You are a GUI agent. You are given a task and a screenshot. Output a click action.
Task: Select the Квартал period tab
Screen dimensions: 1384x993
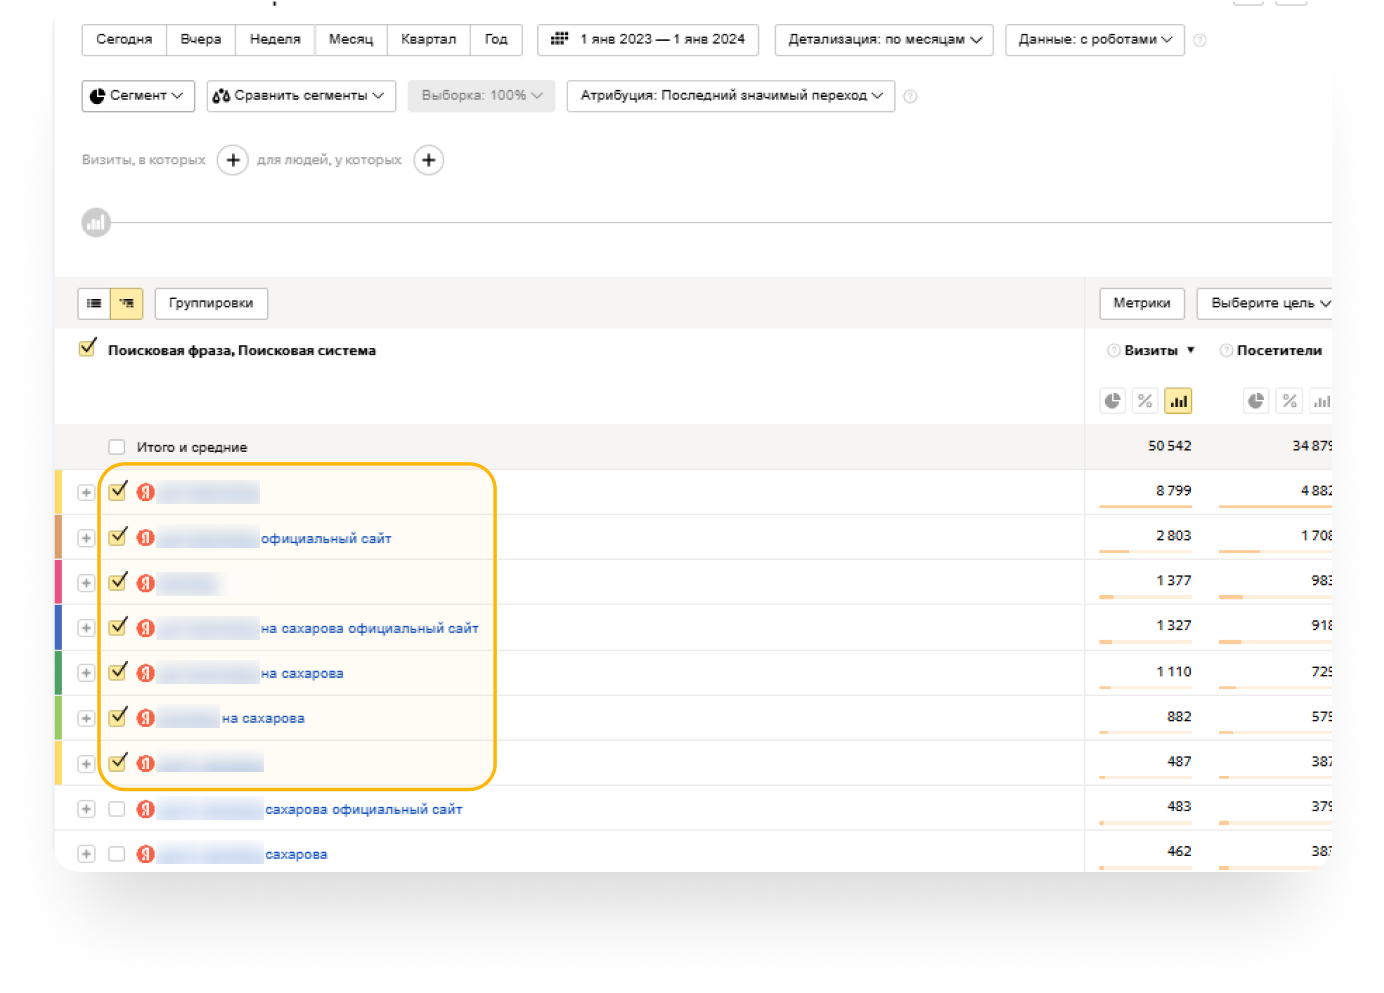tap(428, 40)
